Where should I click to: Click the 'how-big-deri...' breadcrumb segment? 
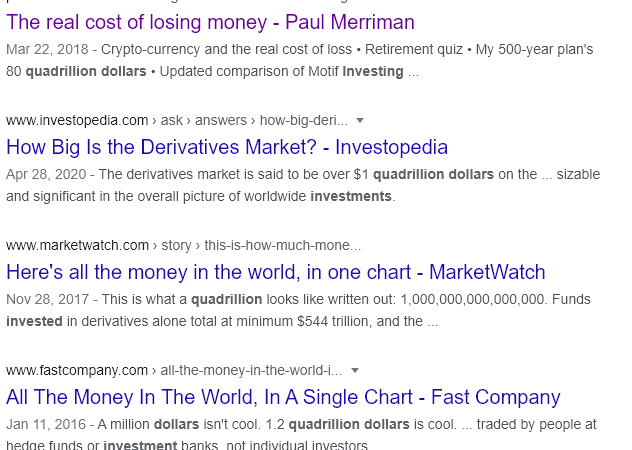coord(304,120)
